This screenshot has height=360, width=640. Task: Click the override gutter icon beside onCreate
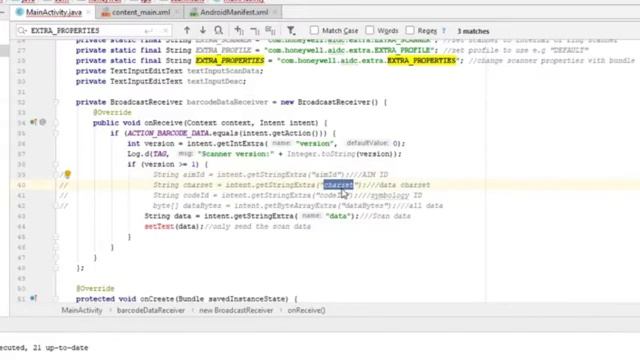tap(33, 298)
